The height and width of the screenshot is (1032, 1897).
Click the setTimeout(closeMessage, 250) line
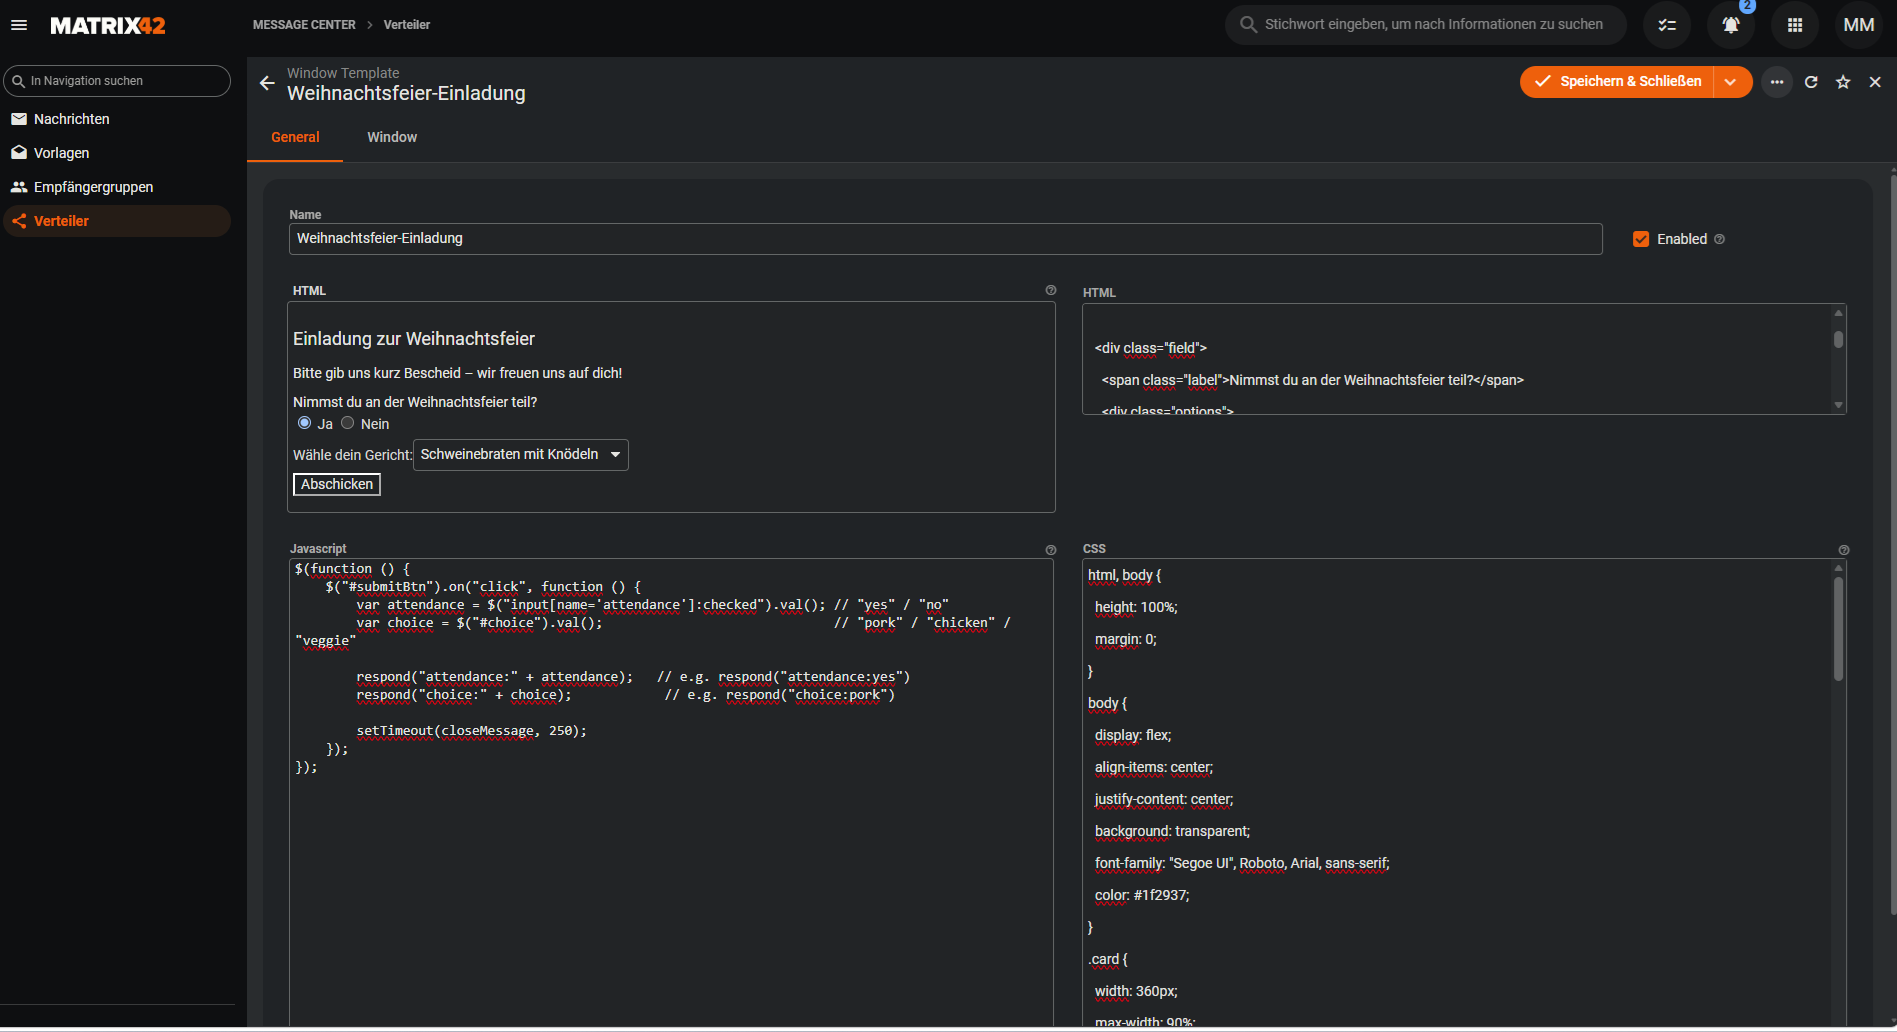(471, 731)
